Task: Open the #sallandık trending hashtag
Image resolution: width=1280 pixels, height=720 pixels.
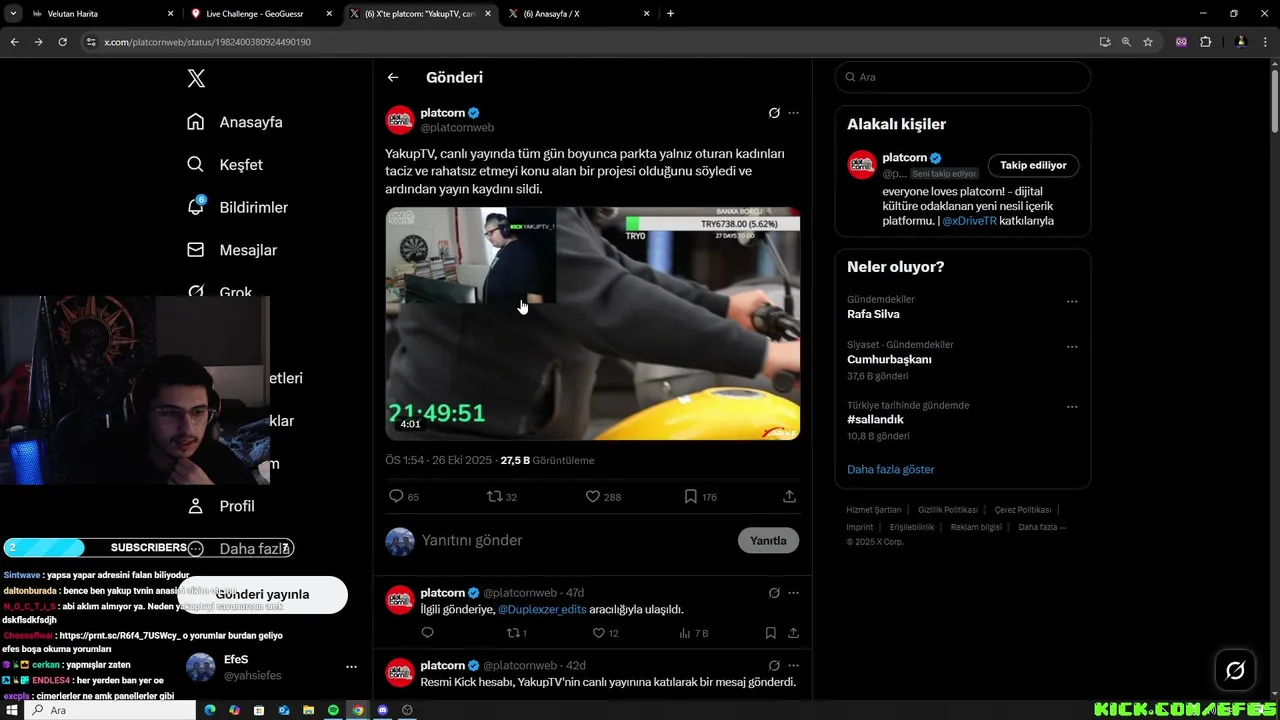Action: coord(875,420)
